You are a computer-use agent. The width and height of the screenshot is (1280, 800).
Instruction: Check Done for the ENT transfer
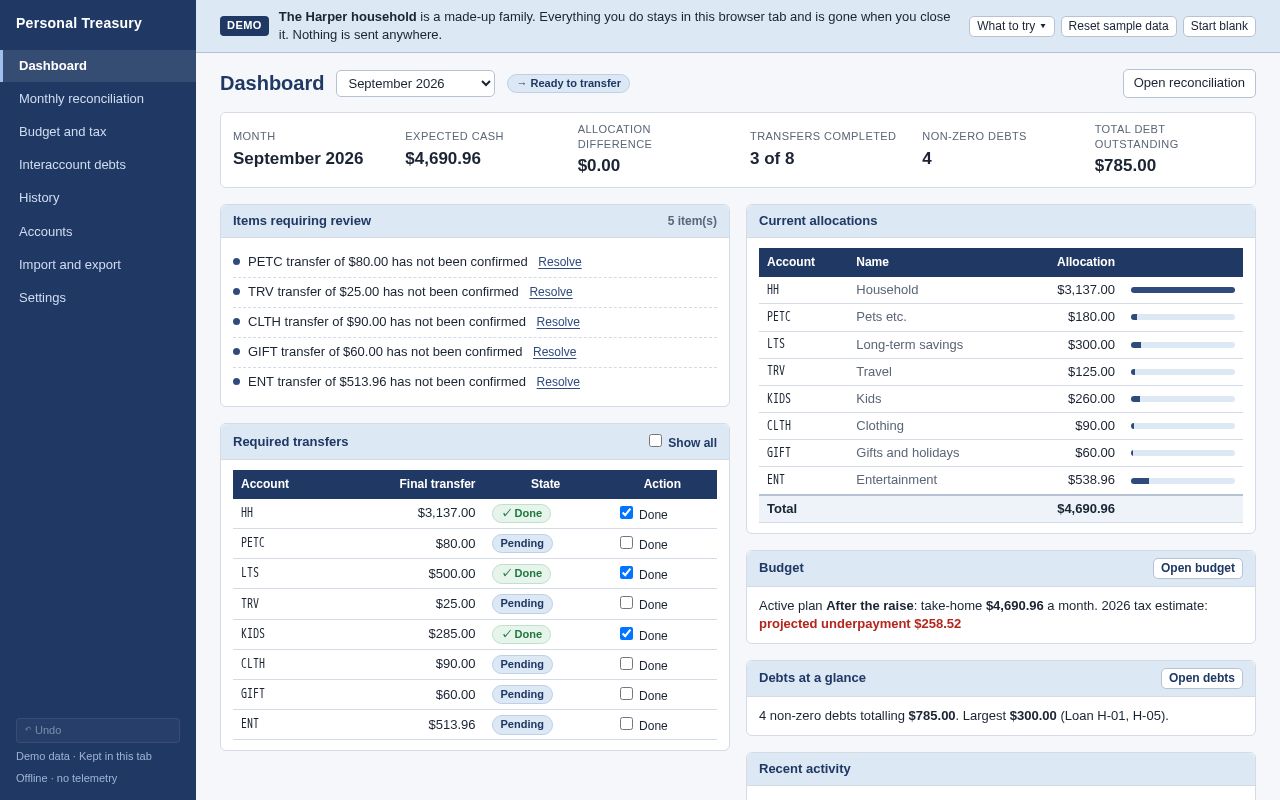(626, 724)
